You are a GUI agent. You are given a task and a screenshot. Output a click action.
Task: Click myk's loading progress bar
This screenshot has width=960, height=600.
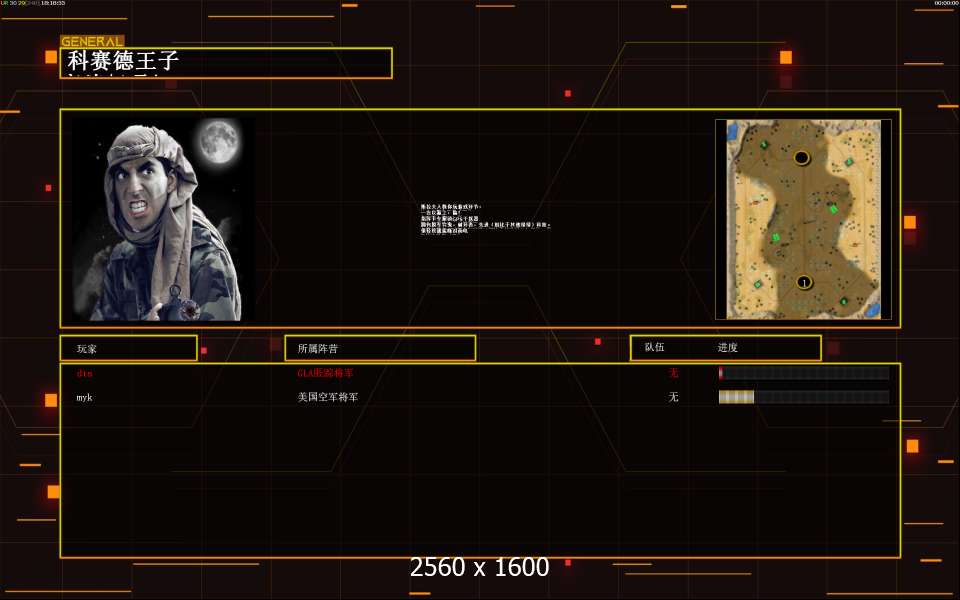pyautogui.click(x=804, y=397)
